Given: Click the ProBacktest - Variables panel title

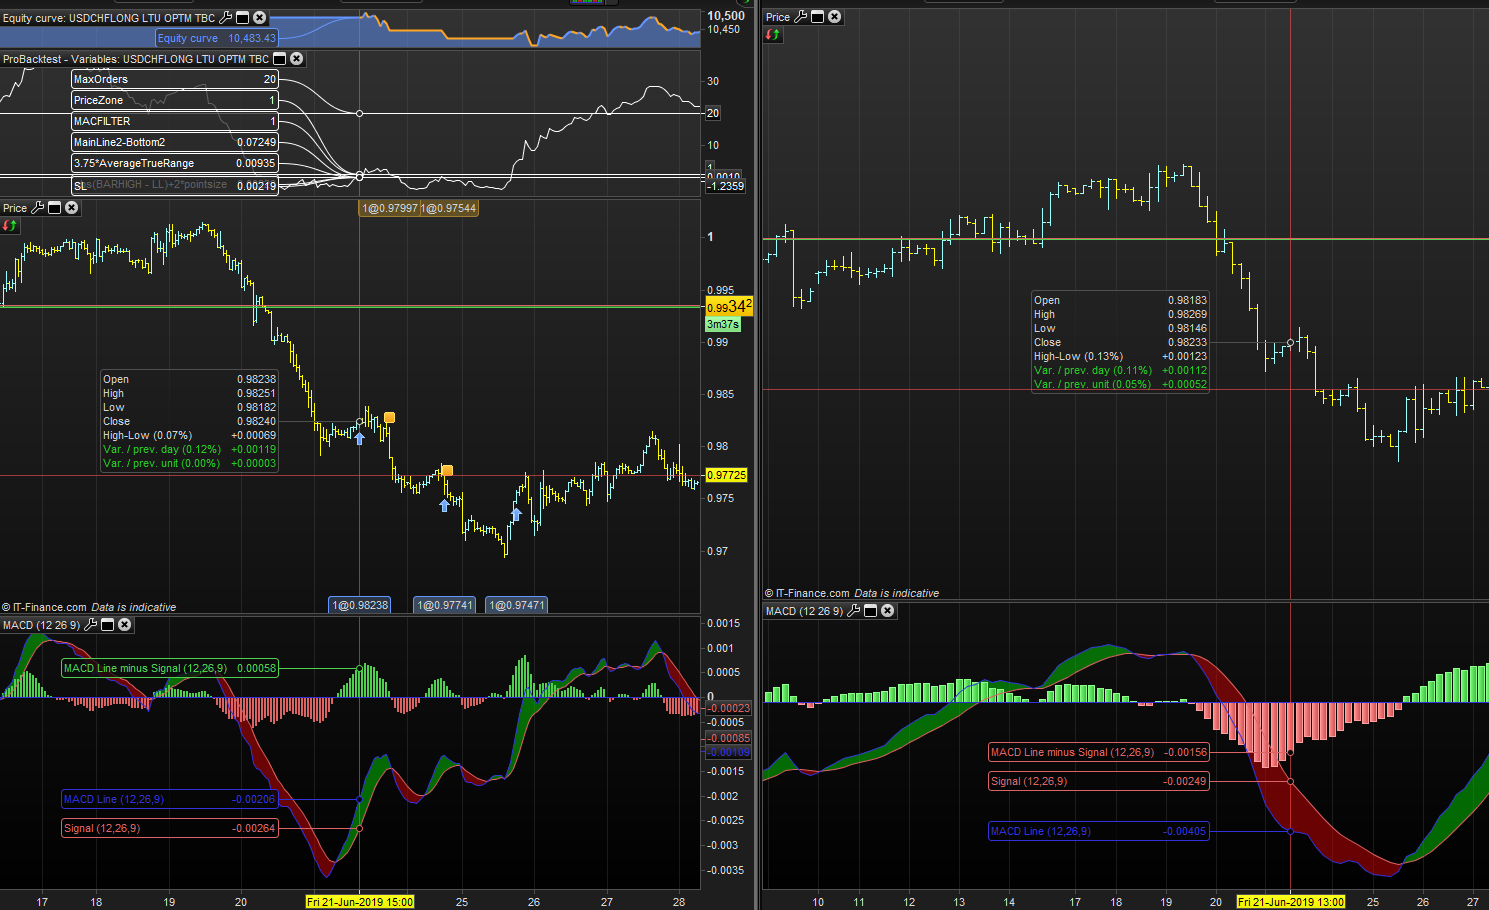Looking at the screenshot, I should [136, 59].
